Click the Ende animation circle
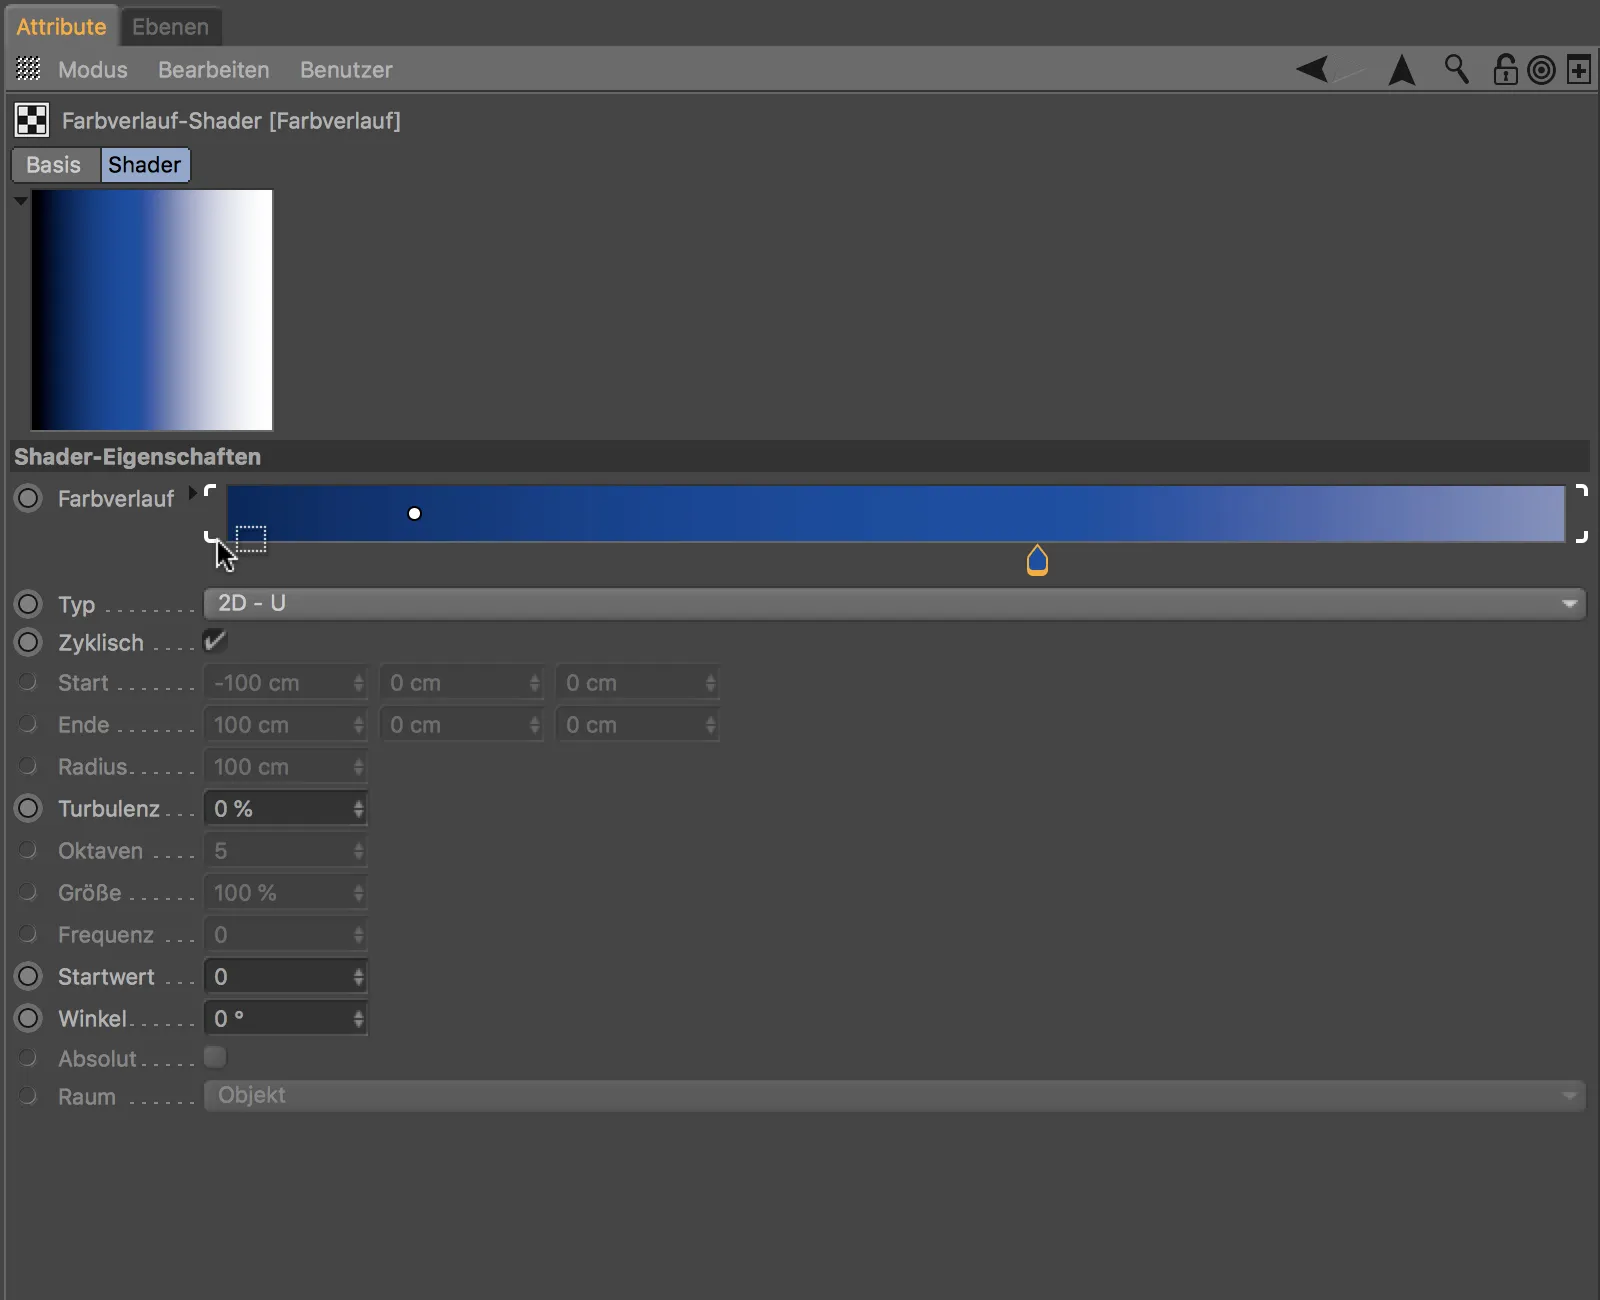 pyautogui.click(x=28, y=724)
